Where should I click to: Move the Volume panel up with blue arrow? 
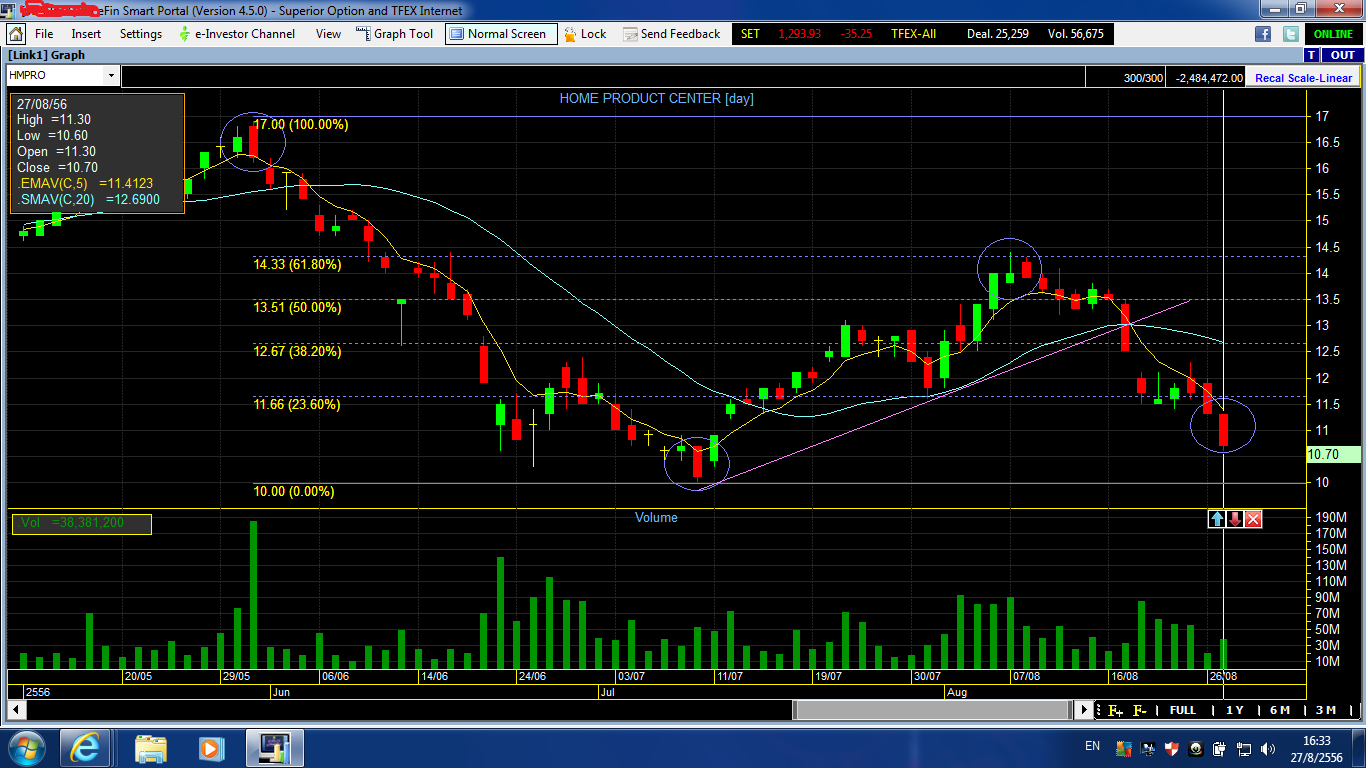pos(1217,519)
